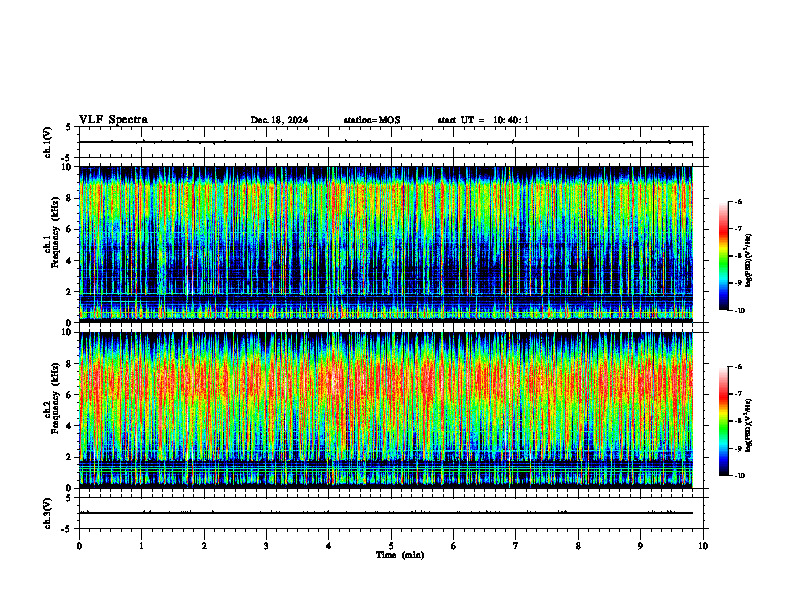792x612 pixels.
Task: Click the "-9" label on ch.2 color bar
Action: pyautogui.click(x=738, y=448)
